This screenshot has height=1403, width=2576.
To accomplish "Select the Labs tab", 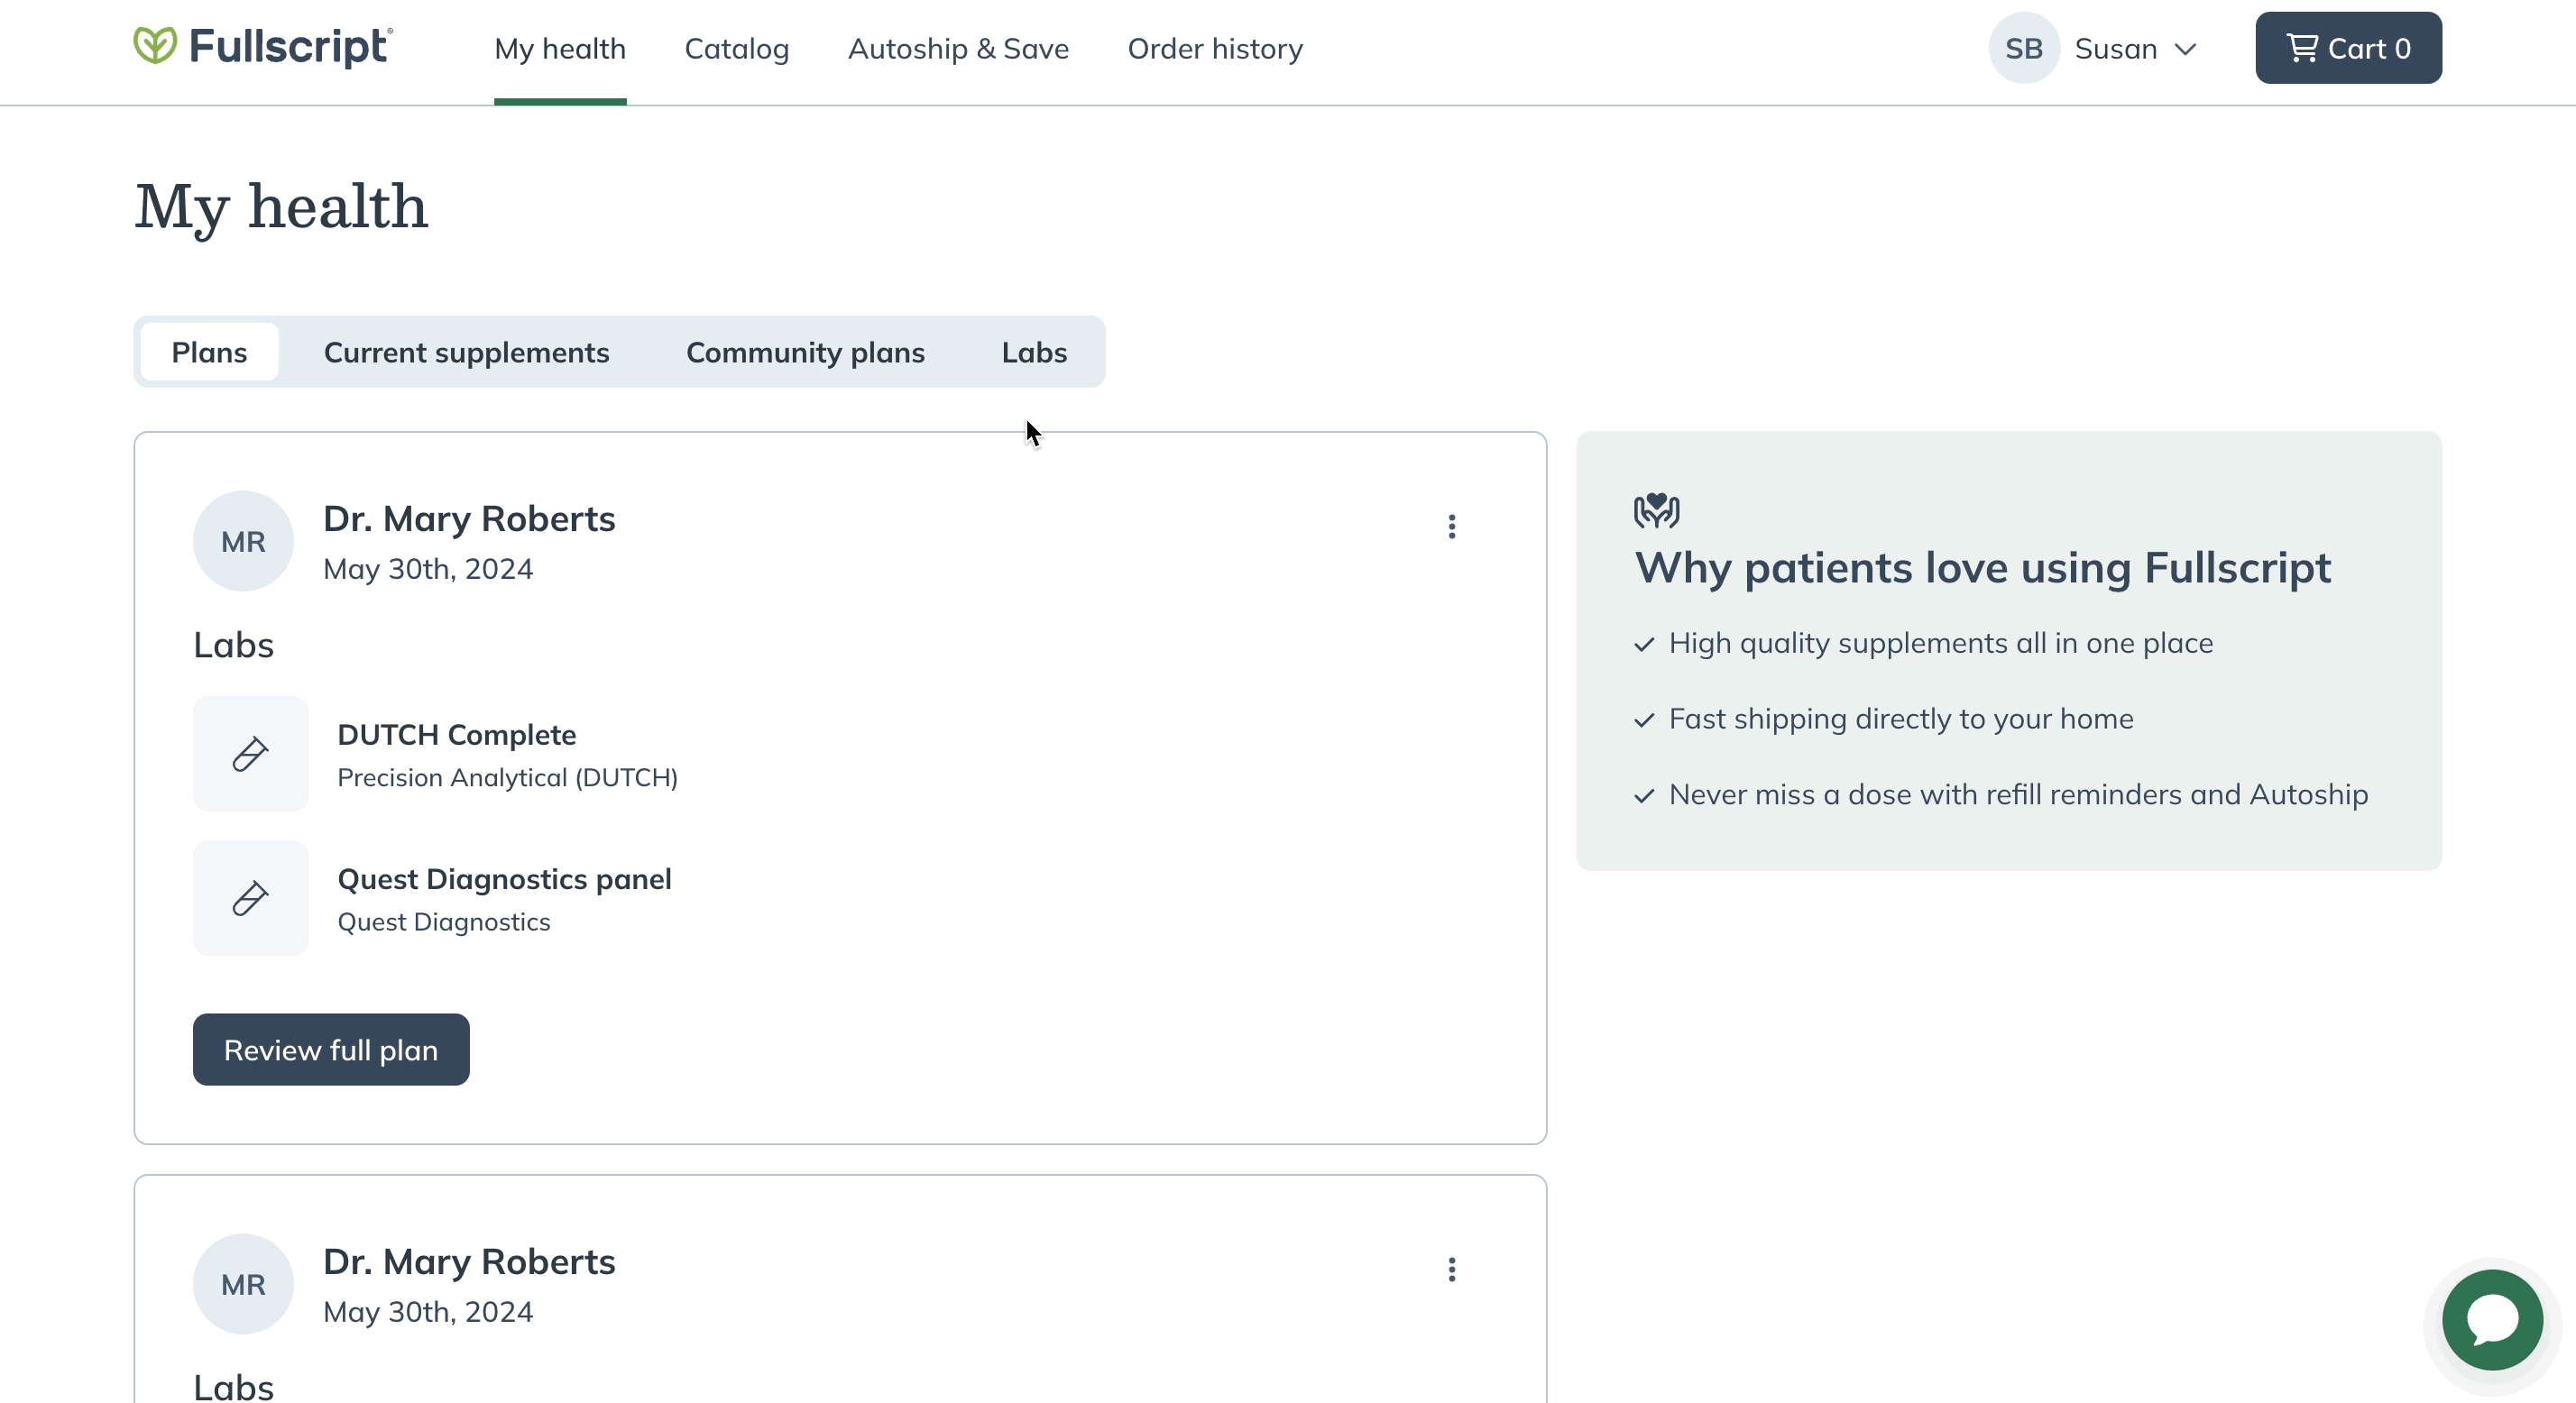I will [1033, 353].
